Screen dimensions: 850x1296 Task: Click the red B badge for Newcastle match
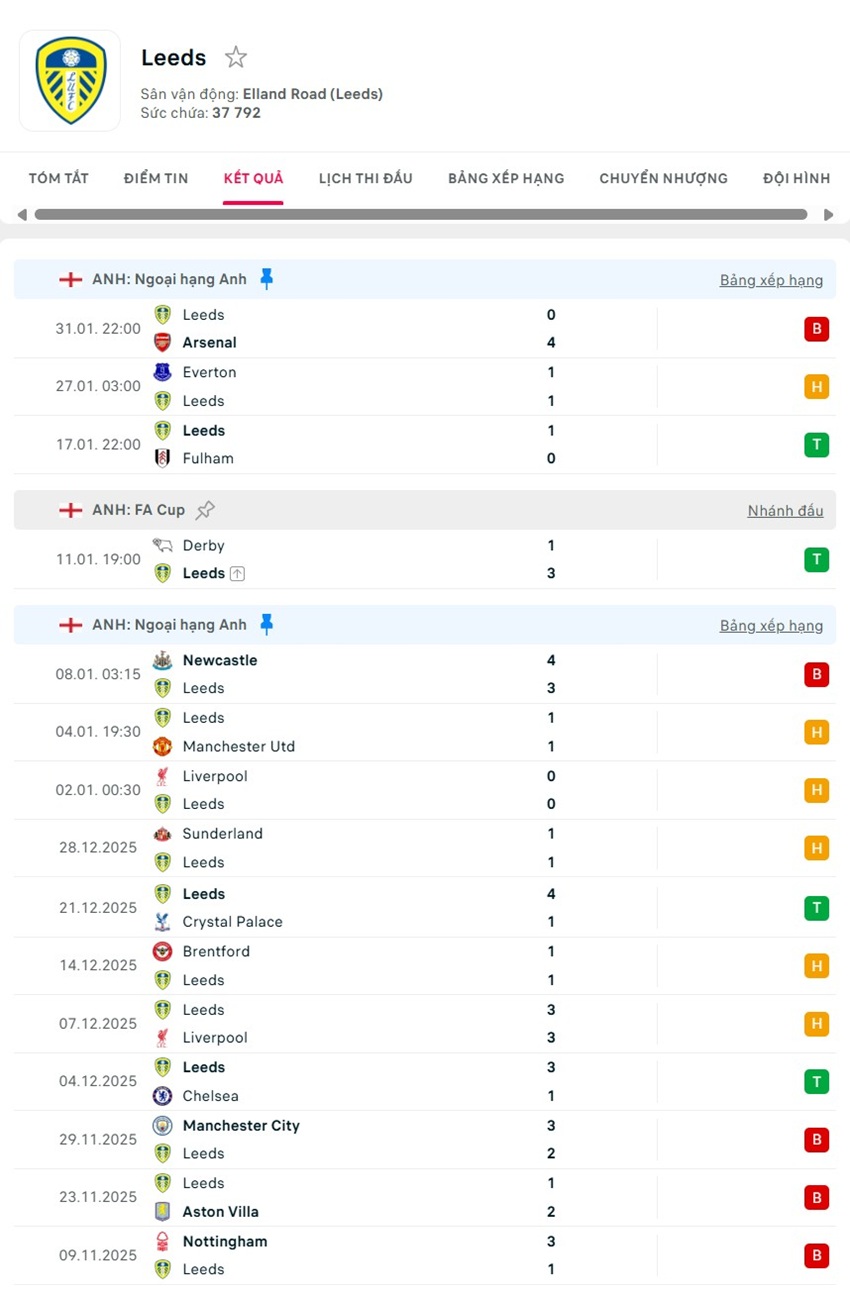(x=817, y=674)
